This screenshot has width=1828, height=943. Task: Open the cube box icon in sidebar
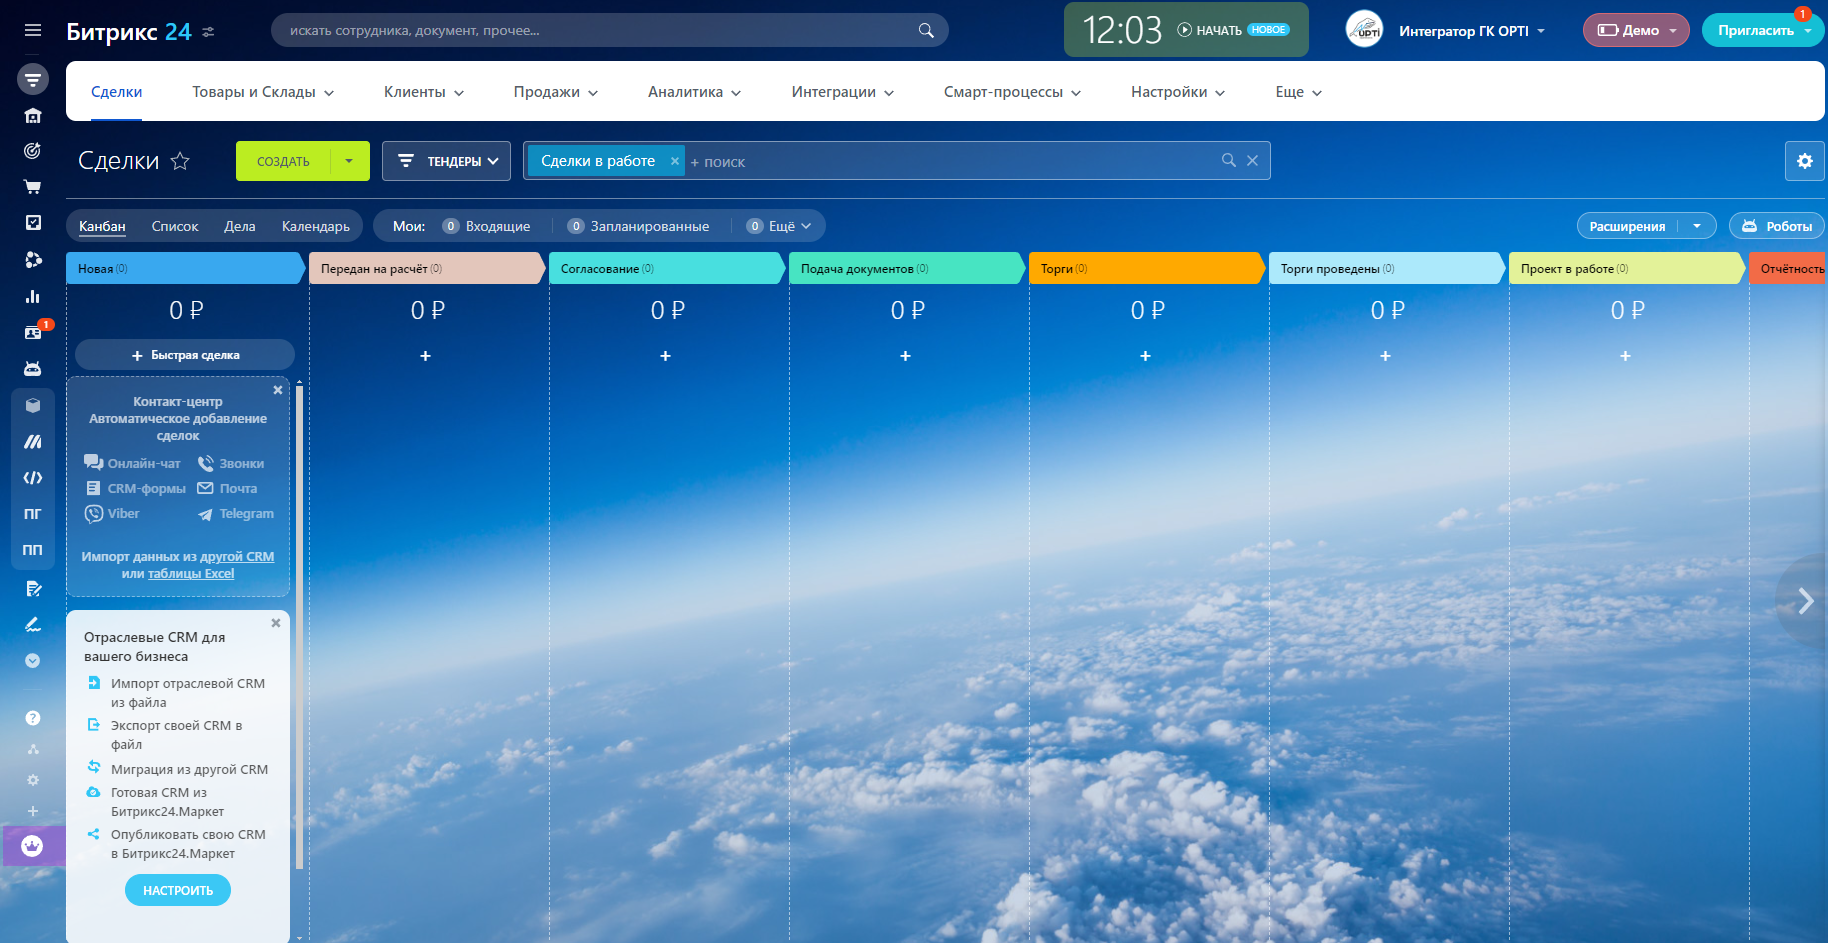(33, 405)
